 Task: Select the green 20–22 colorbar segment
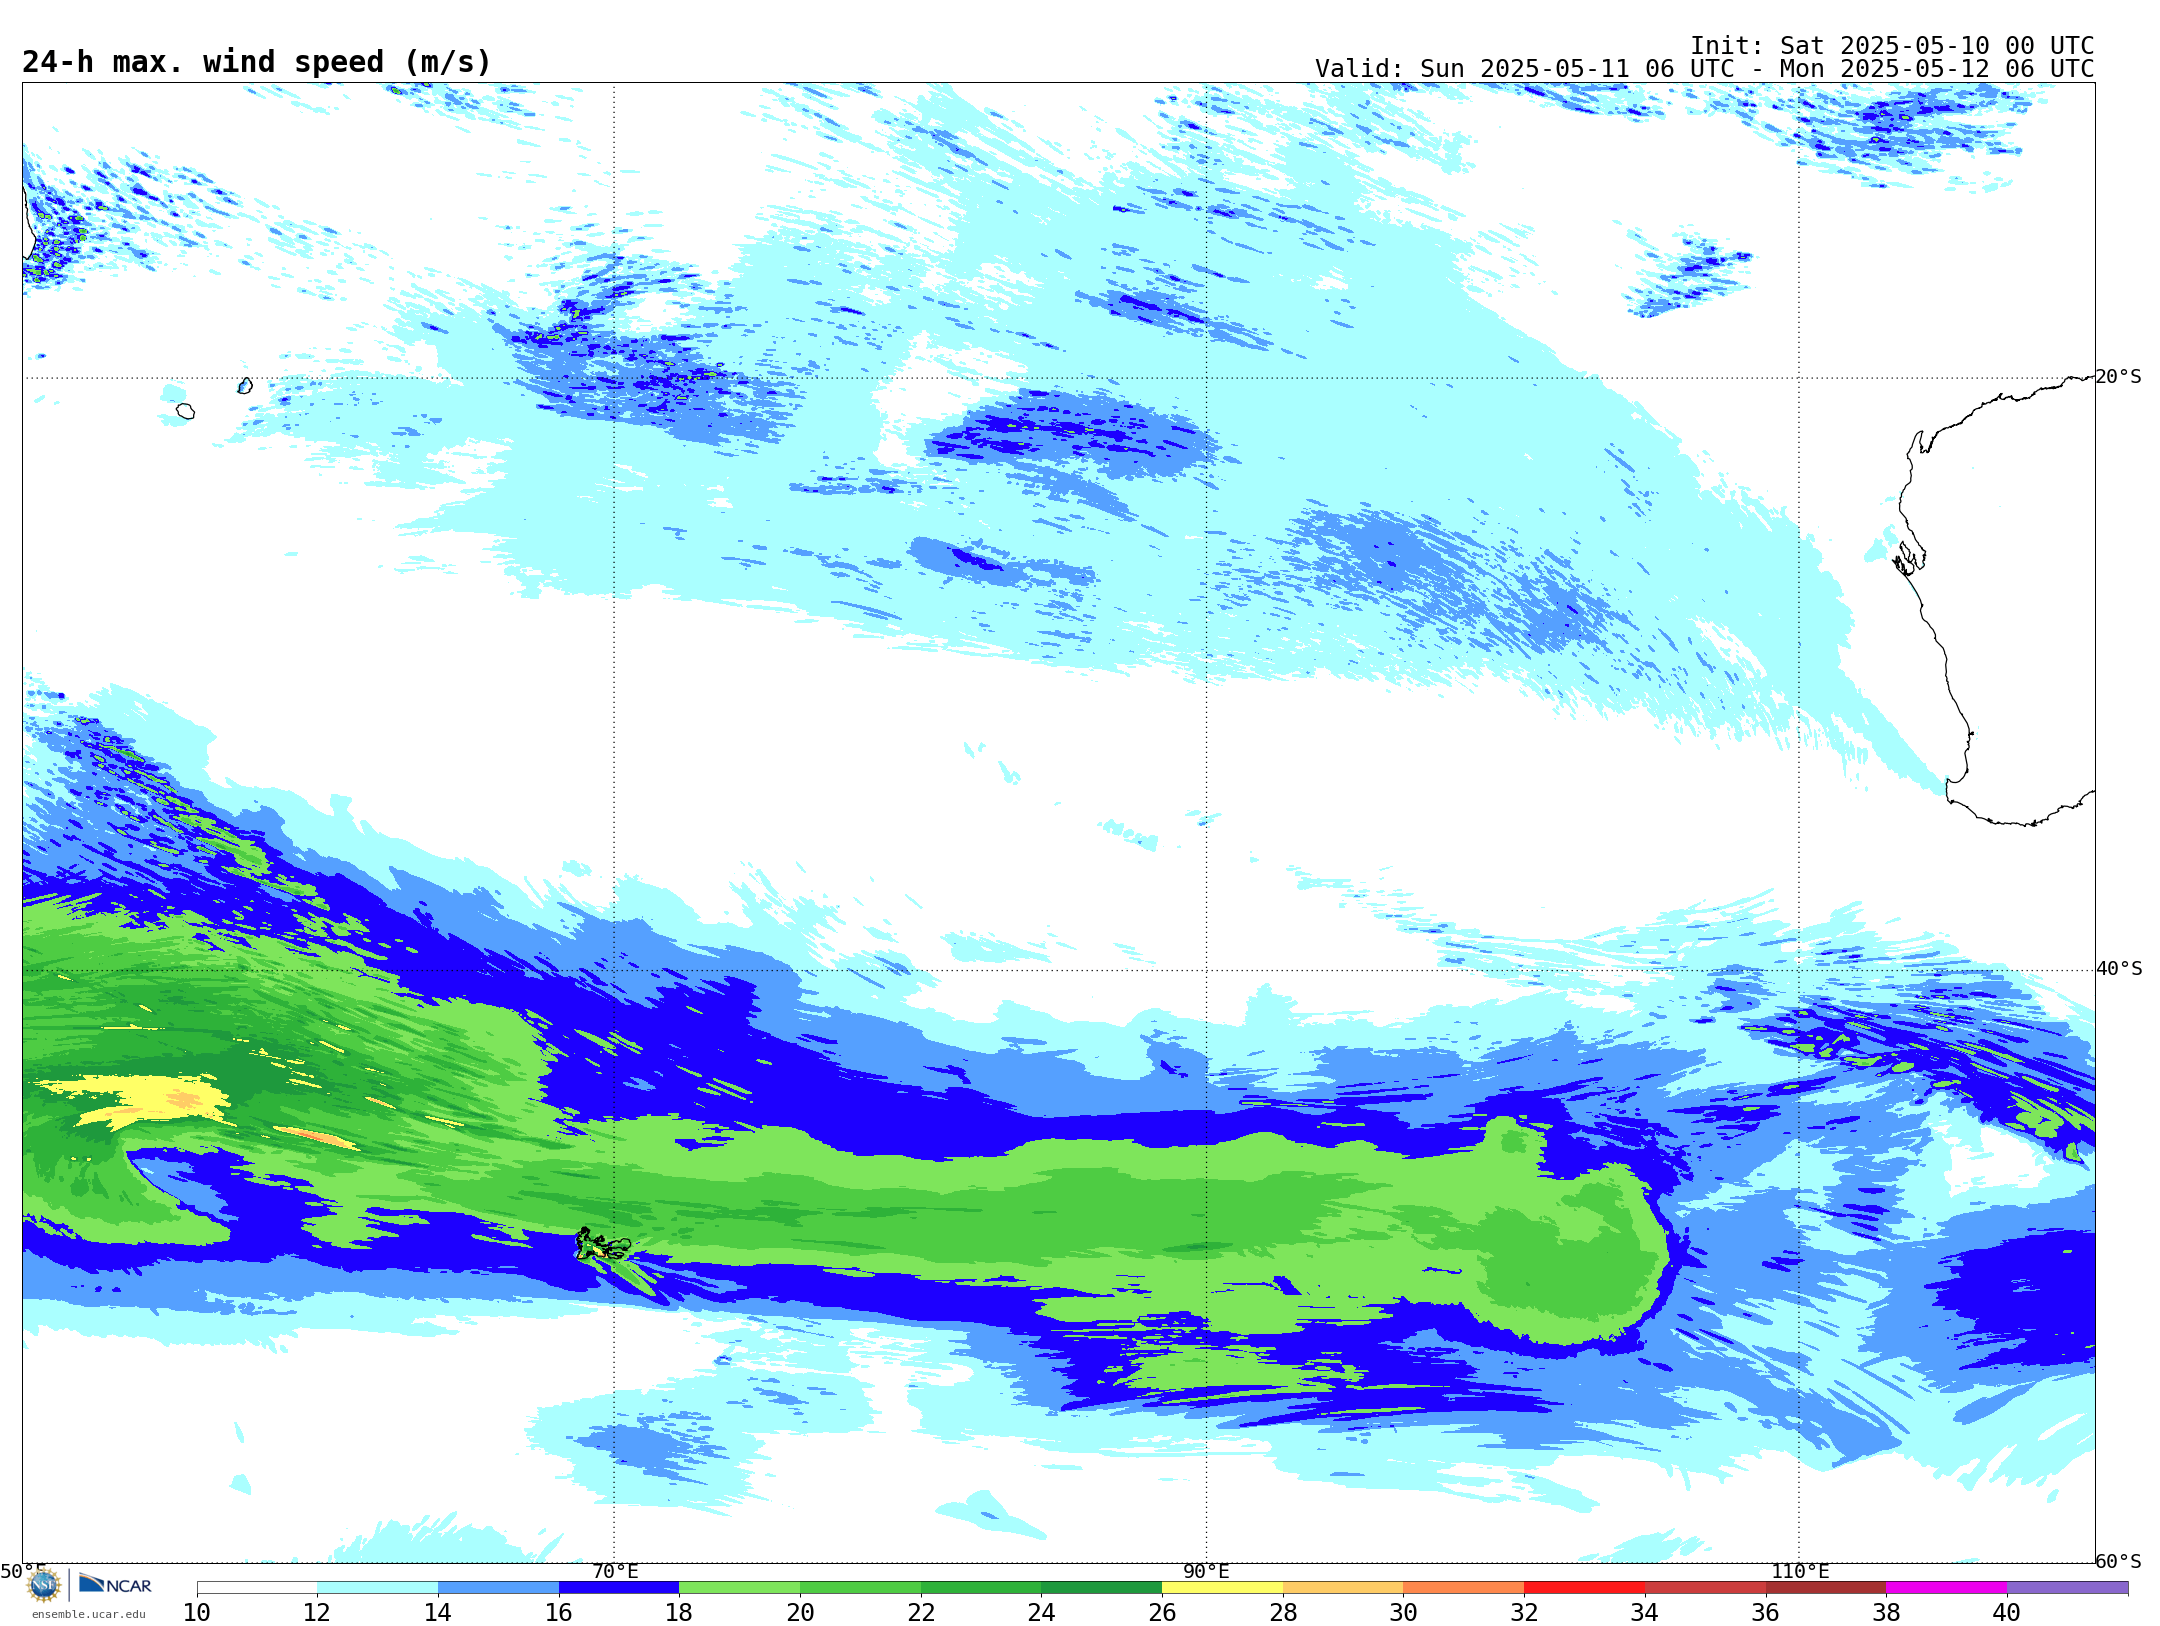click(860, 1588)
